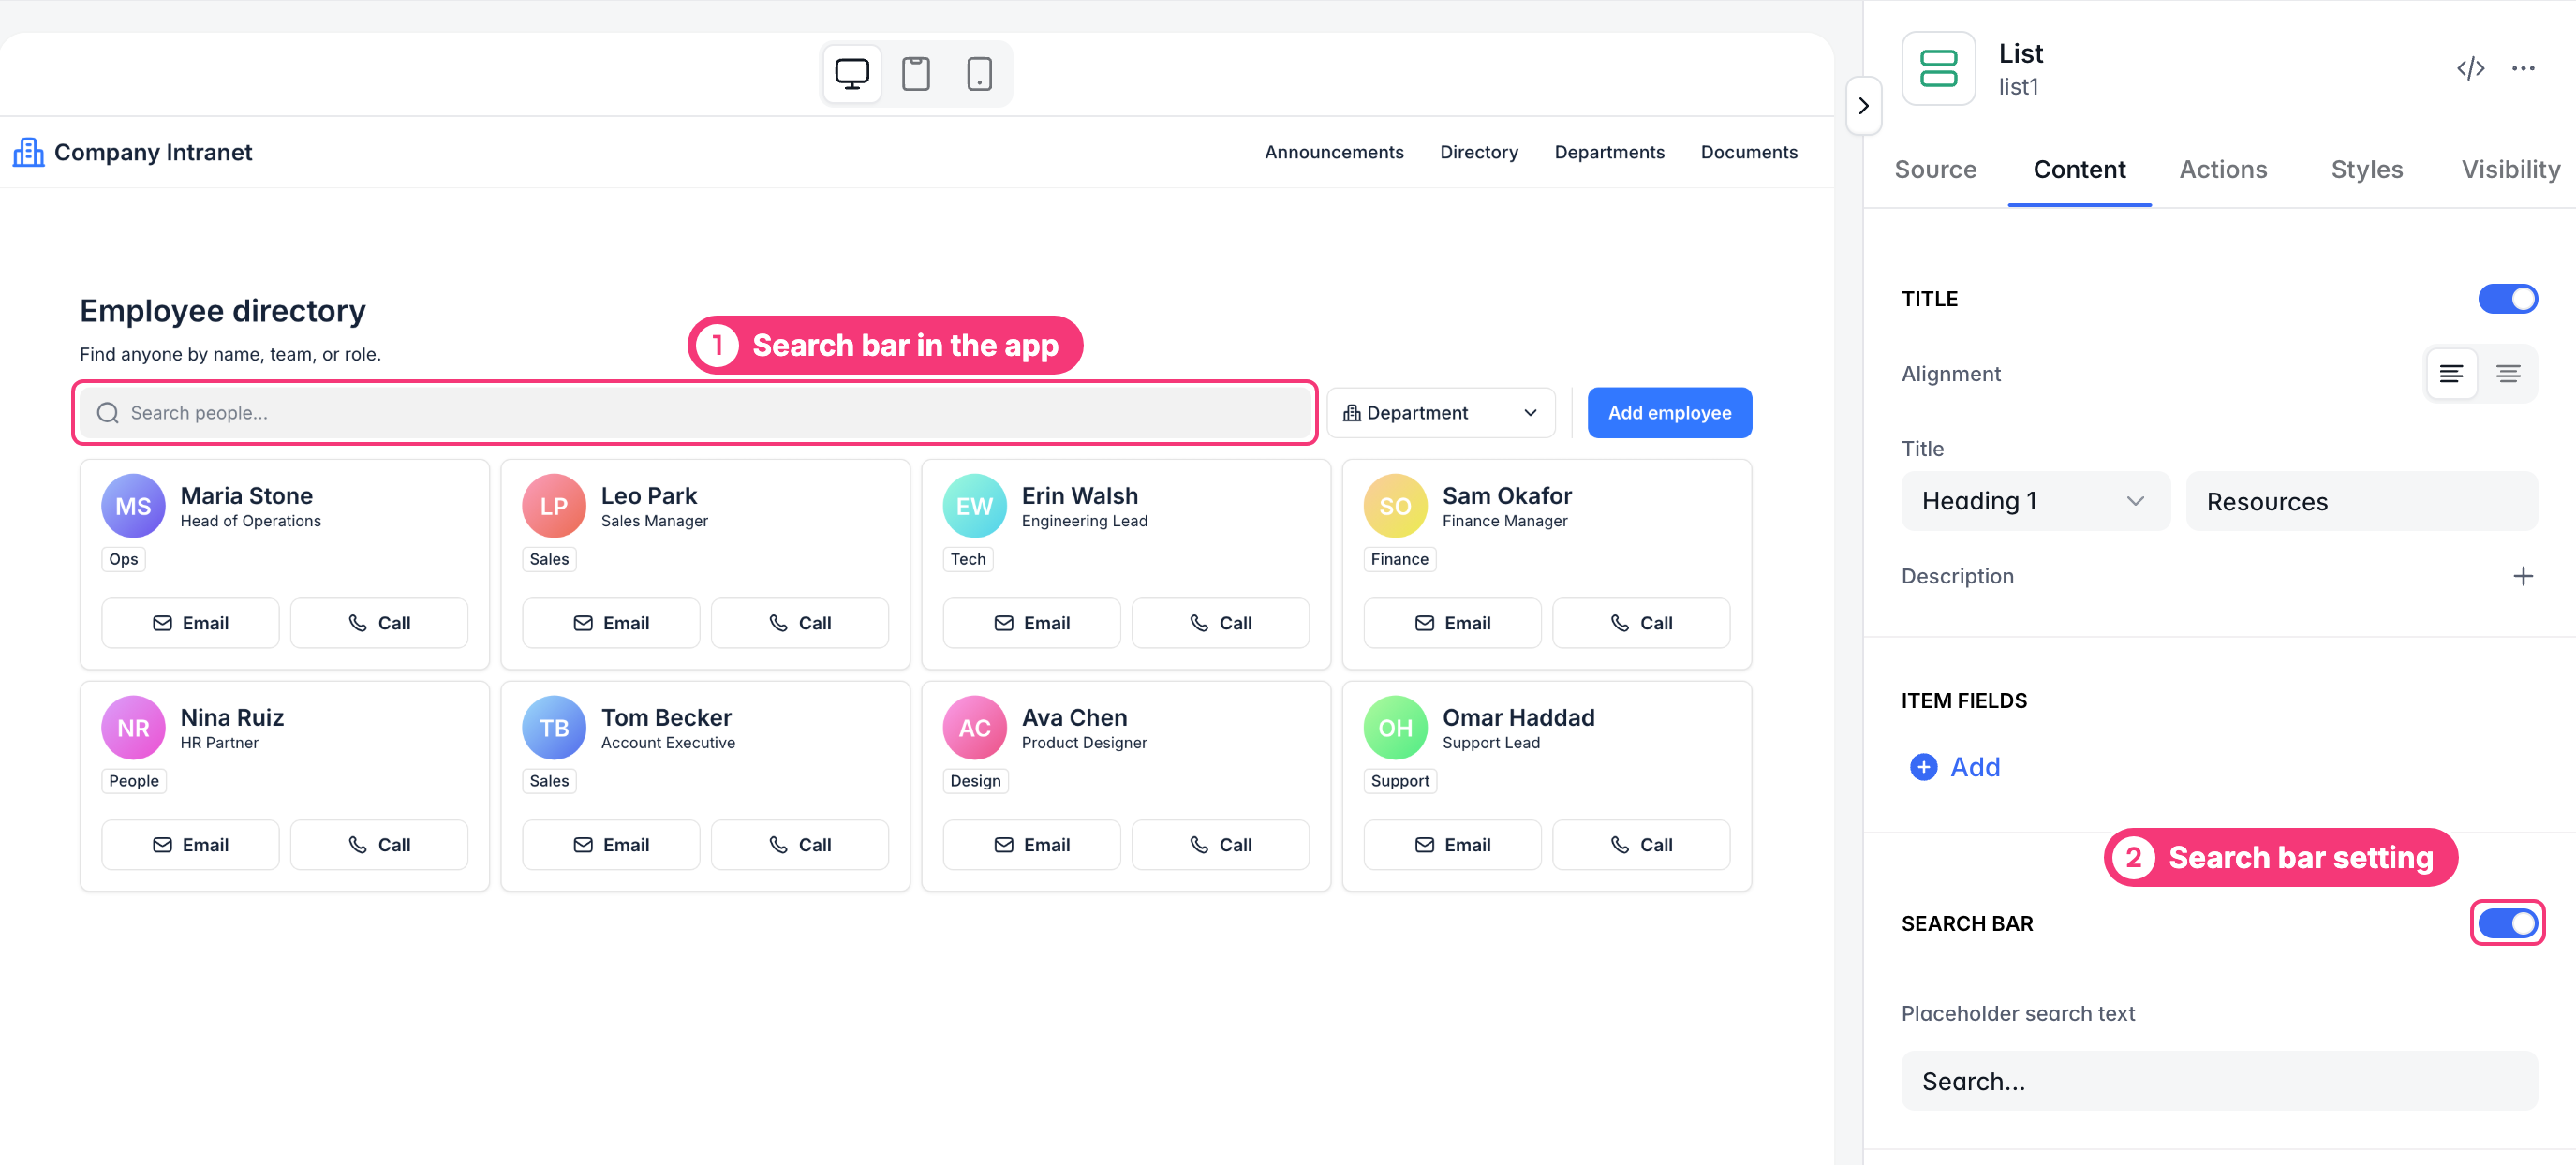Click Ava Chen's AC avatar
Screen dimensions: 2576x1165
tap(974, 728)
